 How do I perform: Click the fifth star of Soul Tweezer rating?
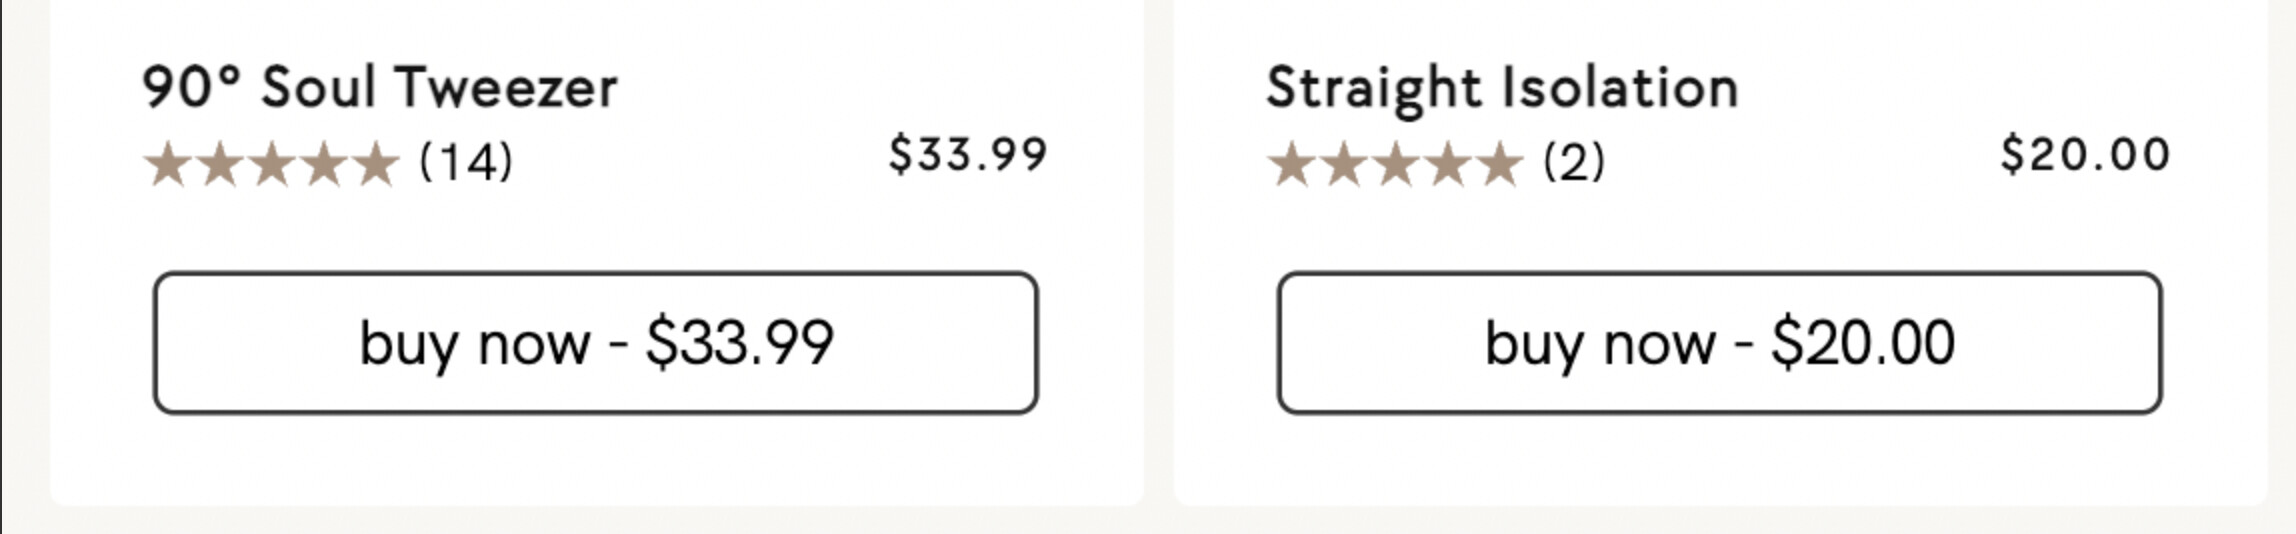[376, 164]
